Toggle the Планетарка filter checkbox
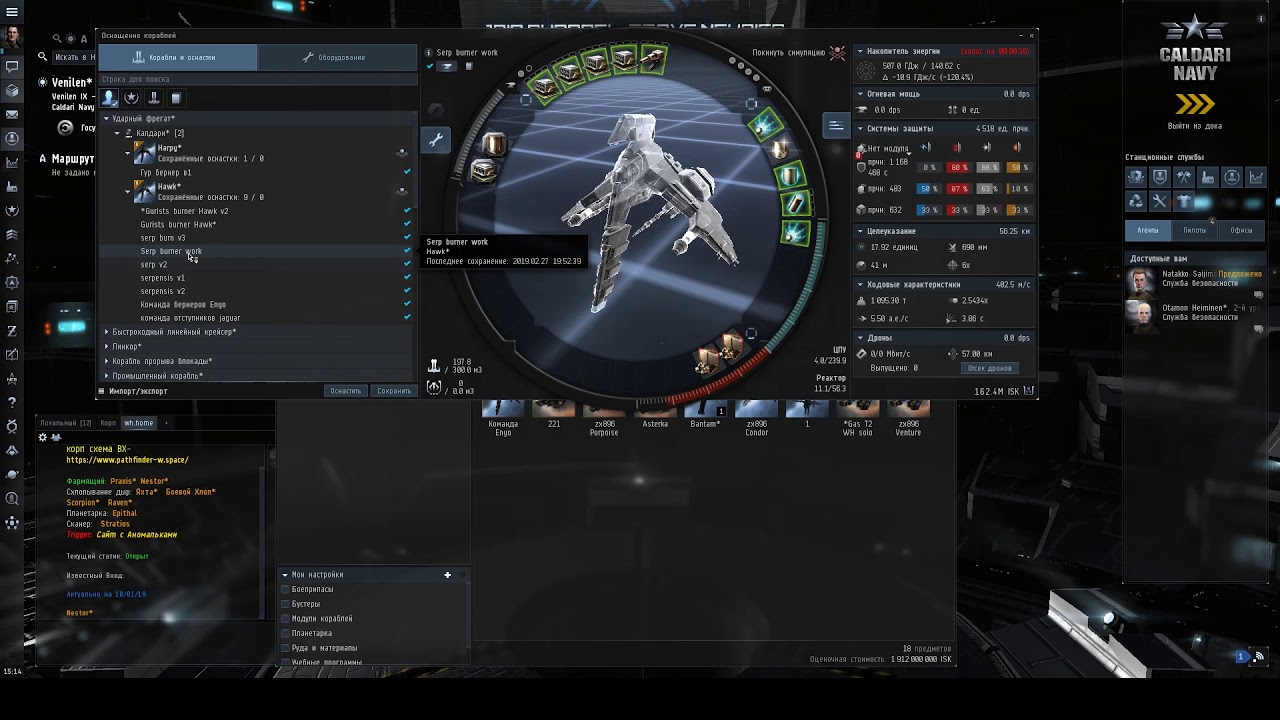This screenshot has width=1280, height=720. (285, 633)
